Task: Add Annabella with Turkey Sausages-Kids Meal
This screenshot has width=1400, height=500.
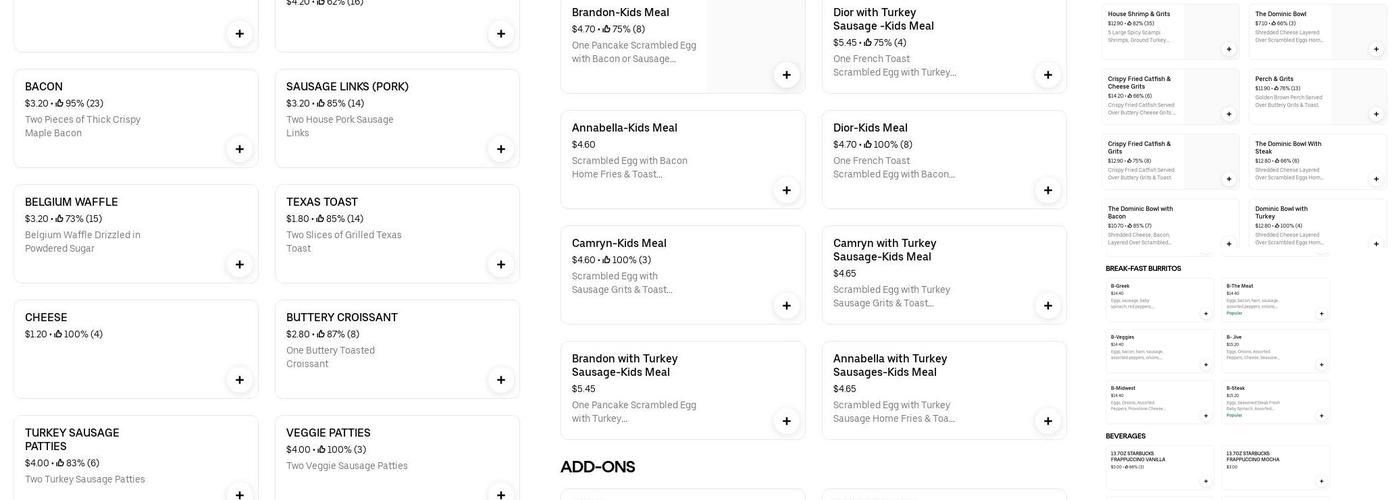Action: [x=1048, y=421]
